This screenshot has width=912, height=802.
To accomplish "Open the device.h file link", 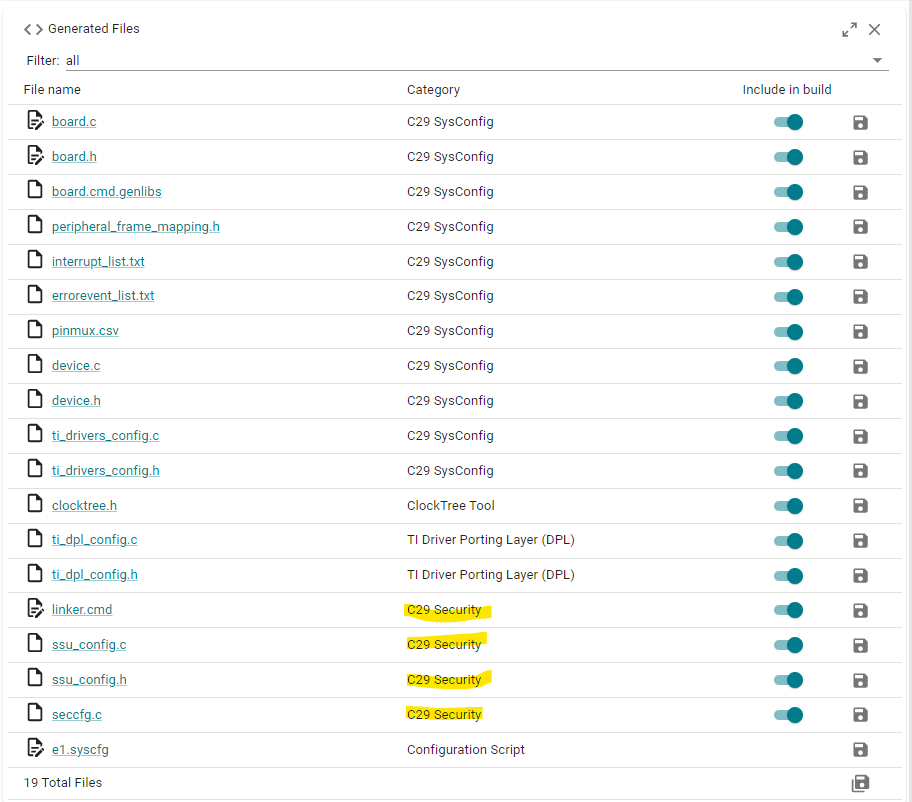I will [x=76, y=401].
